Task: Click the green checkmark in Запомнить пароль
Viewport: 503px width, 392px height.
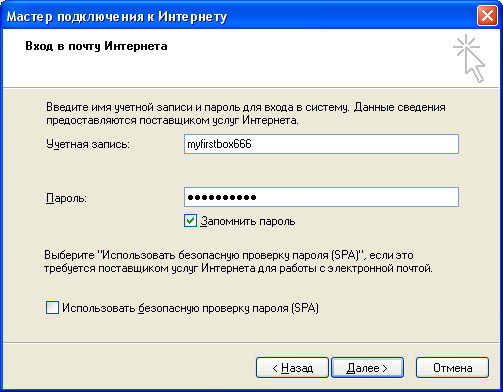Action: coord(190,221)
